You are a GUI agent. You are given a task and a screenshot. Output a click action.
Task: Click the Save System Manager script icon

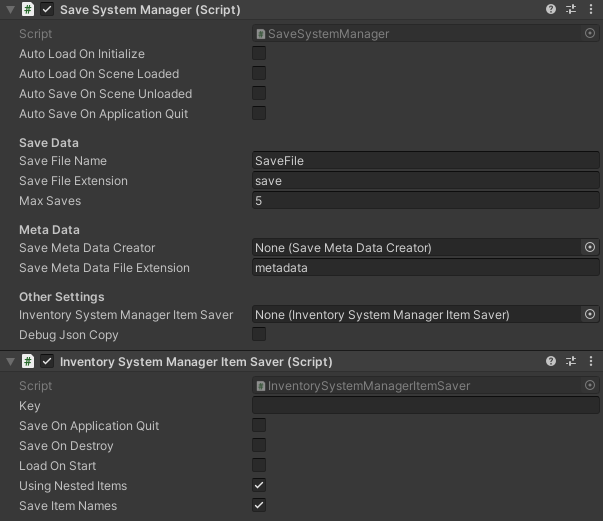coord(28,9)
